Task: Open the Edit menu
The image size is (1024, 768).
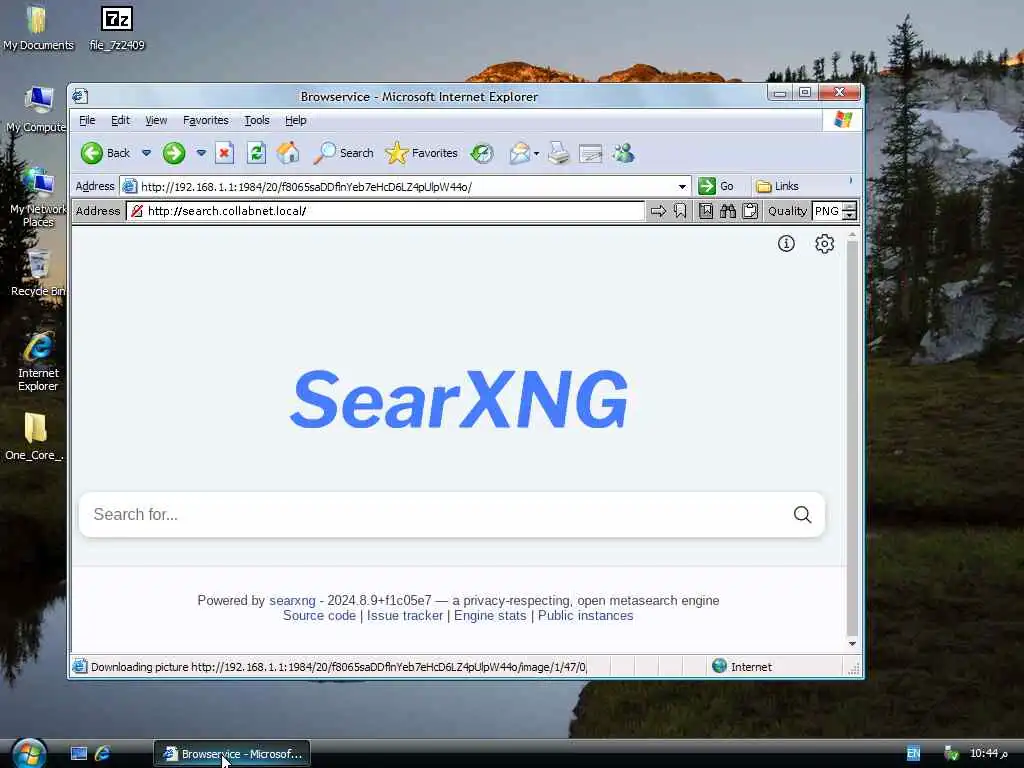Action: (x=120, y=120)
